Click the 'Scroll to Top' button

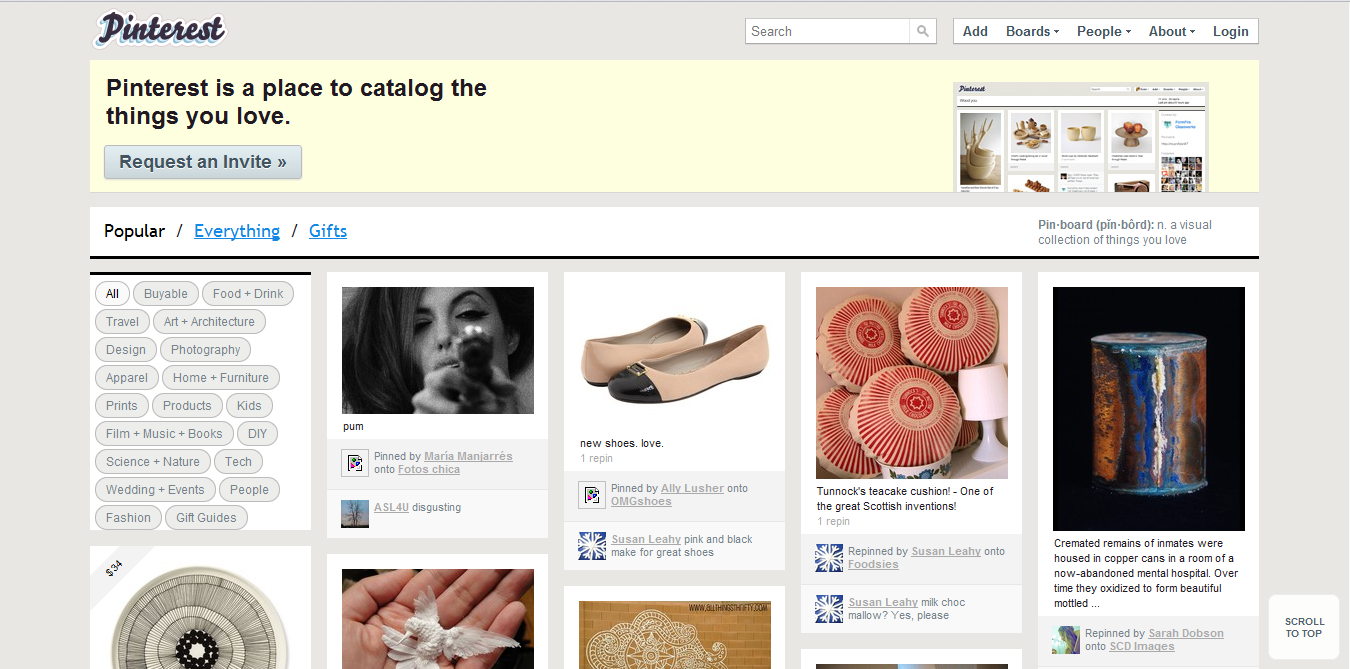point(1304,627)
